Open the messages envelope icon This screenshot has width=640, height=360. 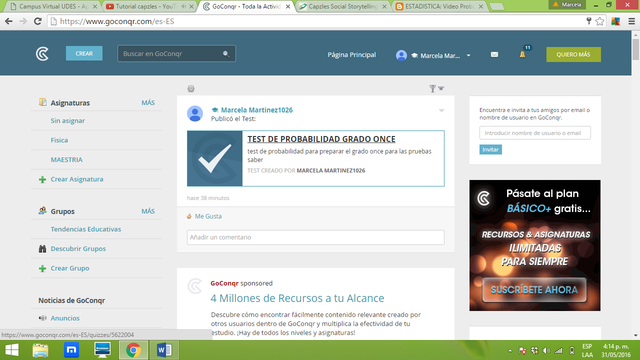(494, 55)
